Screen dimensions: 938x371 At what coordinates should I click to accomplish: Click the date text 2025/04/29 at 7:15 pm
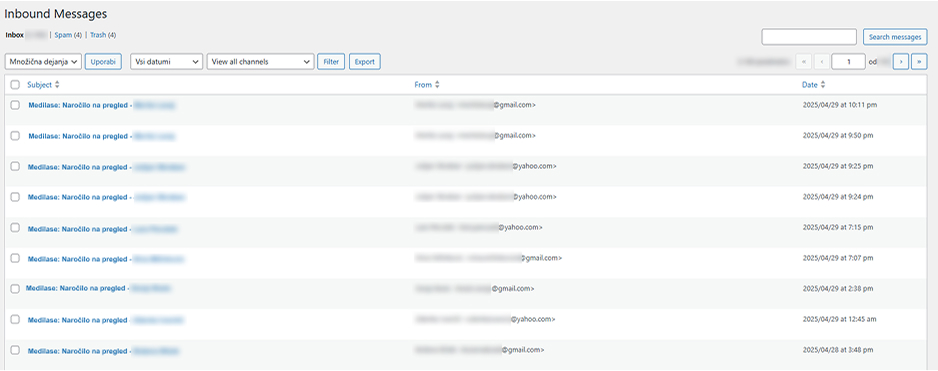838,227
